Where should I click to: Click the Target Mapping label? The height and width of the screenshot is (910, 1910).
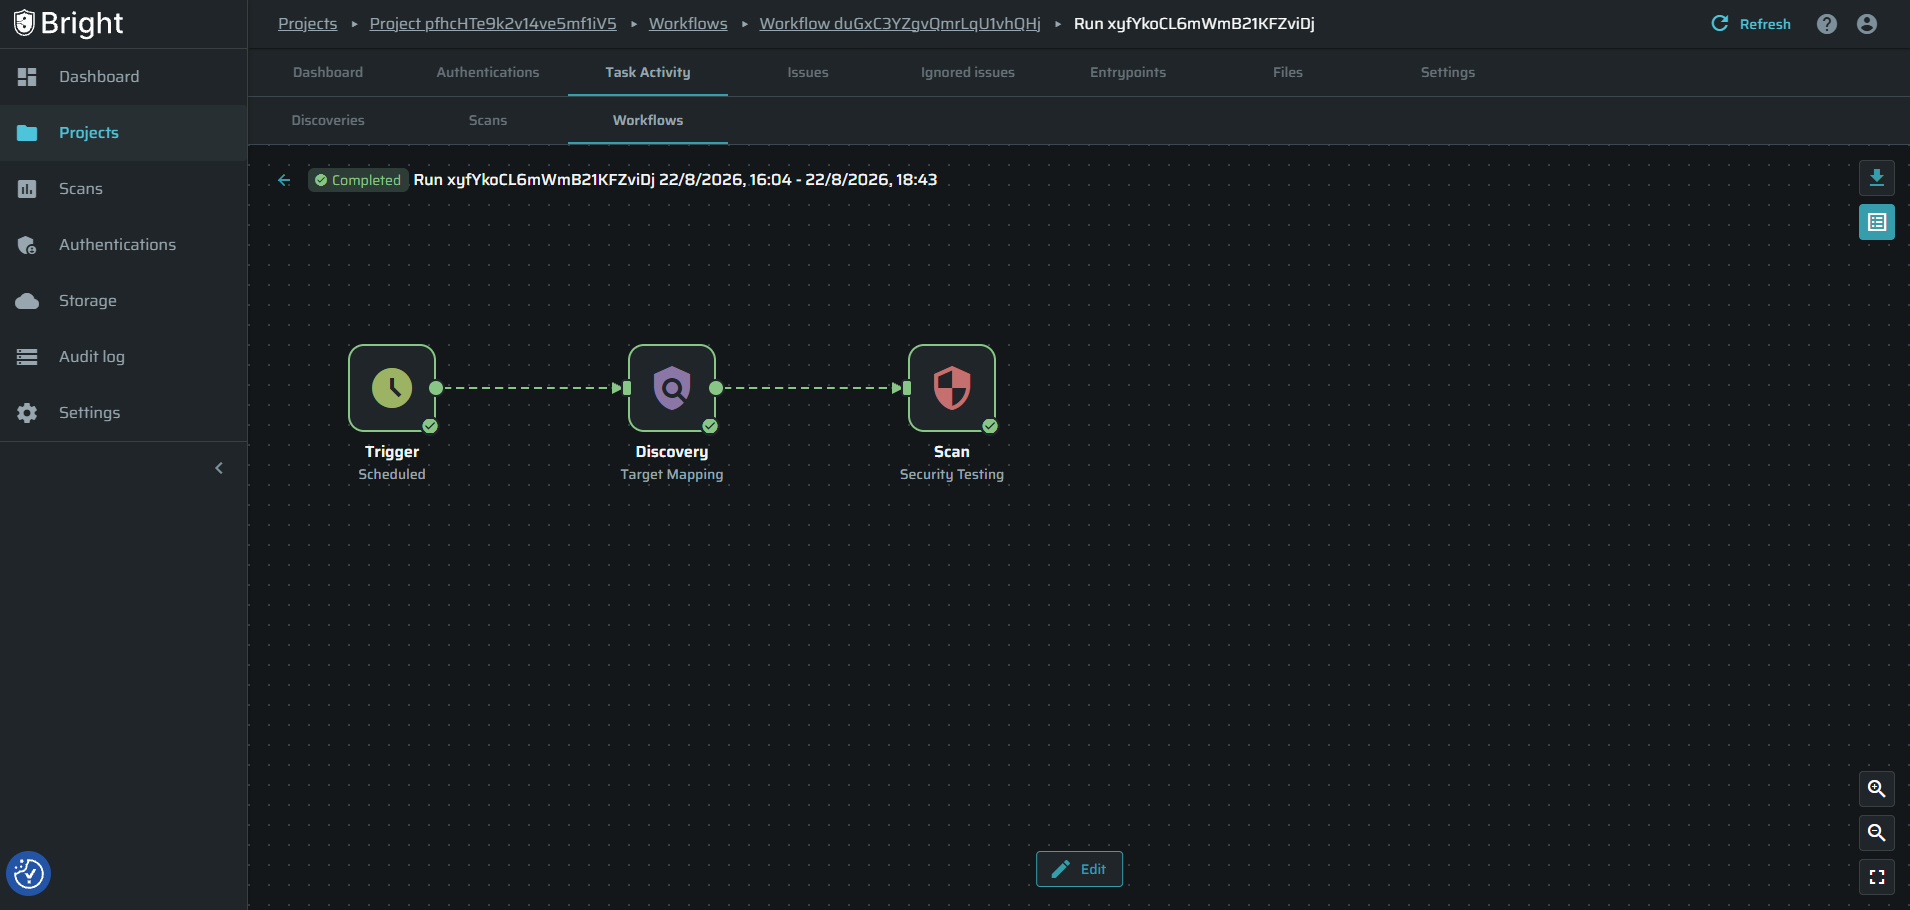point(672,475)
